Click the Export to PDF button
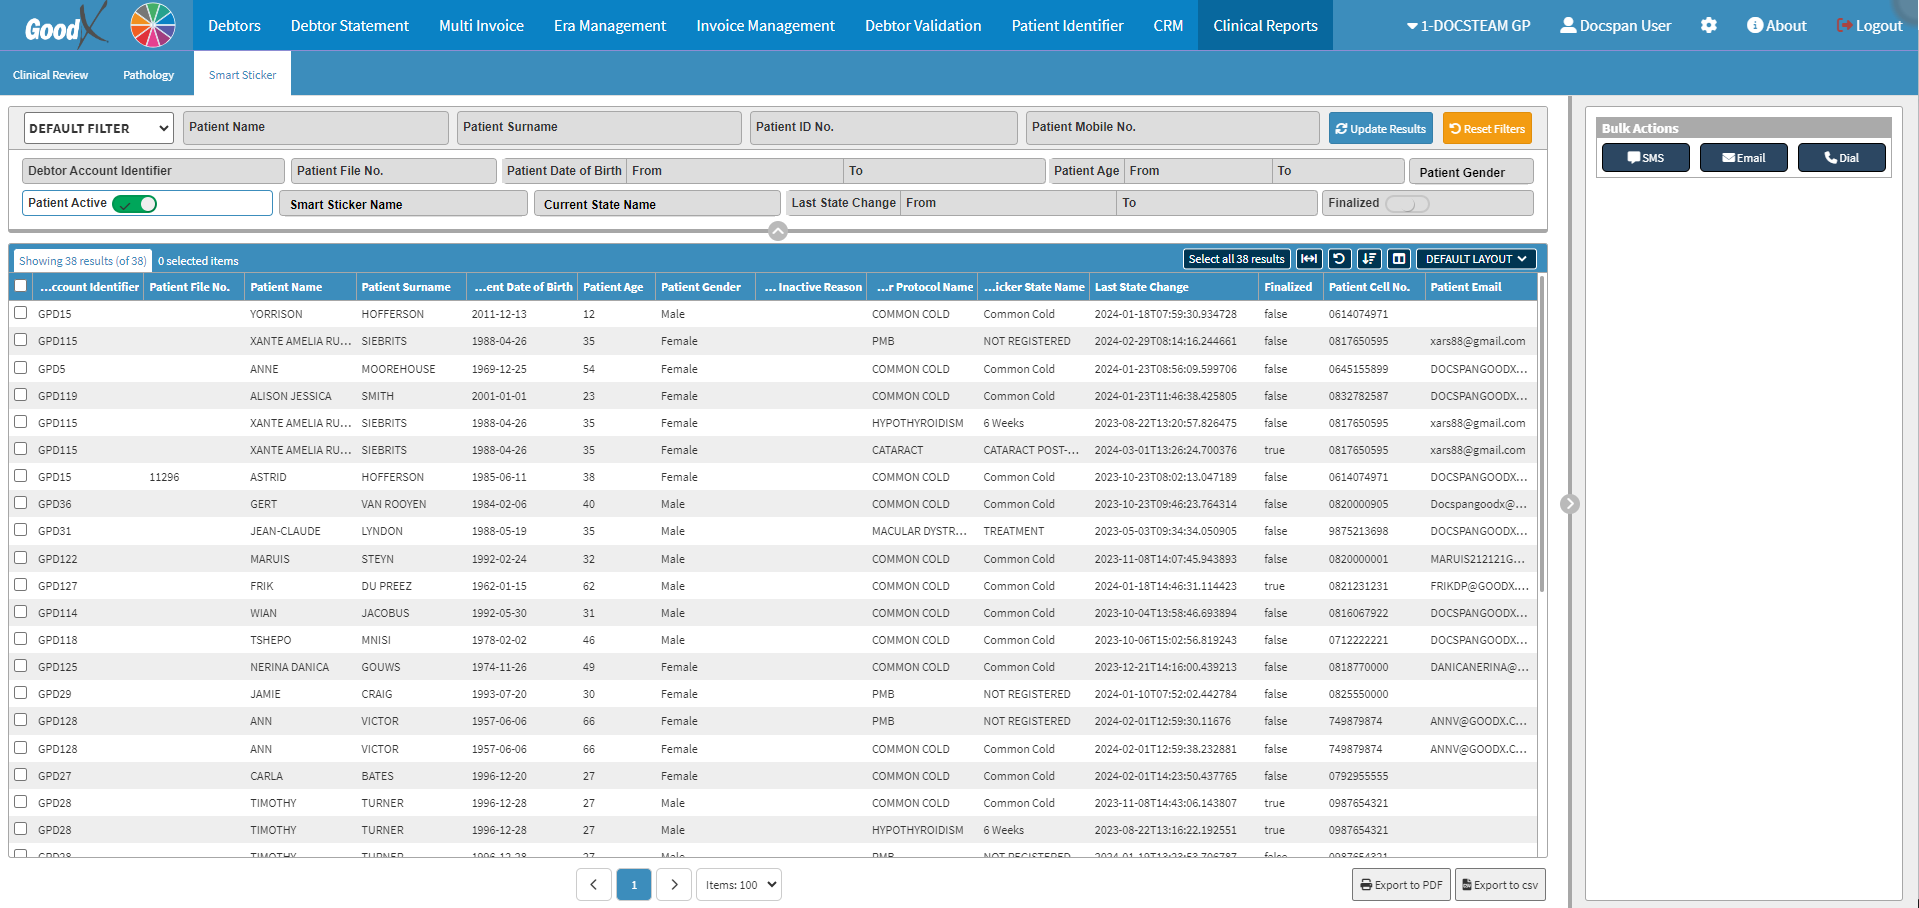Viewport: 1919px width, 908px height. pos(1401,885)
